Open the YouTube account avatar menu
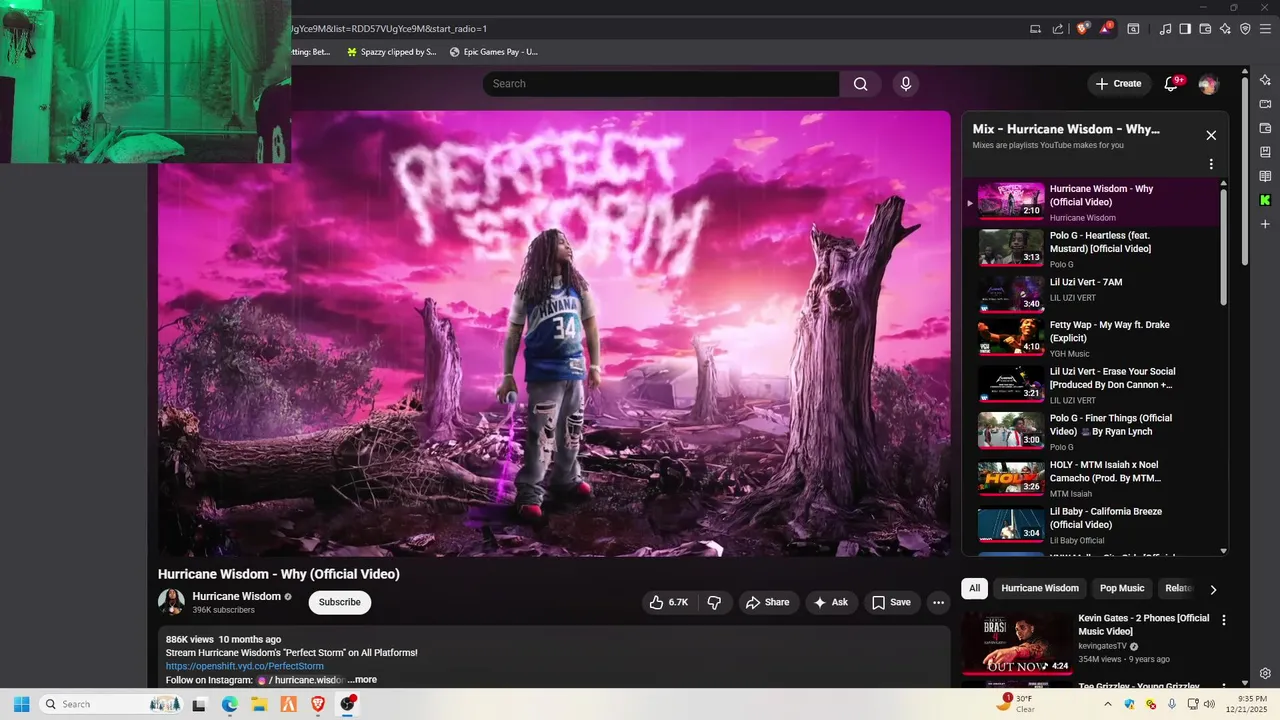This screenshot has width=1280, height=720. click(1208, 84)
